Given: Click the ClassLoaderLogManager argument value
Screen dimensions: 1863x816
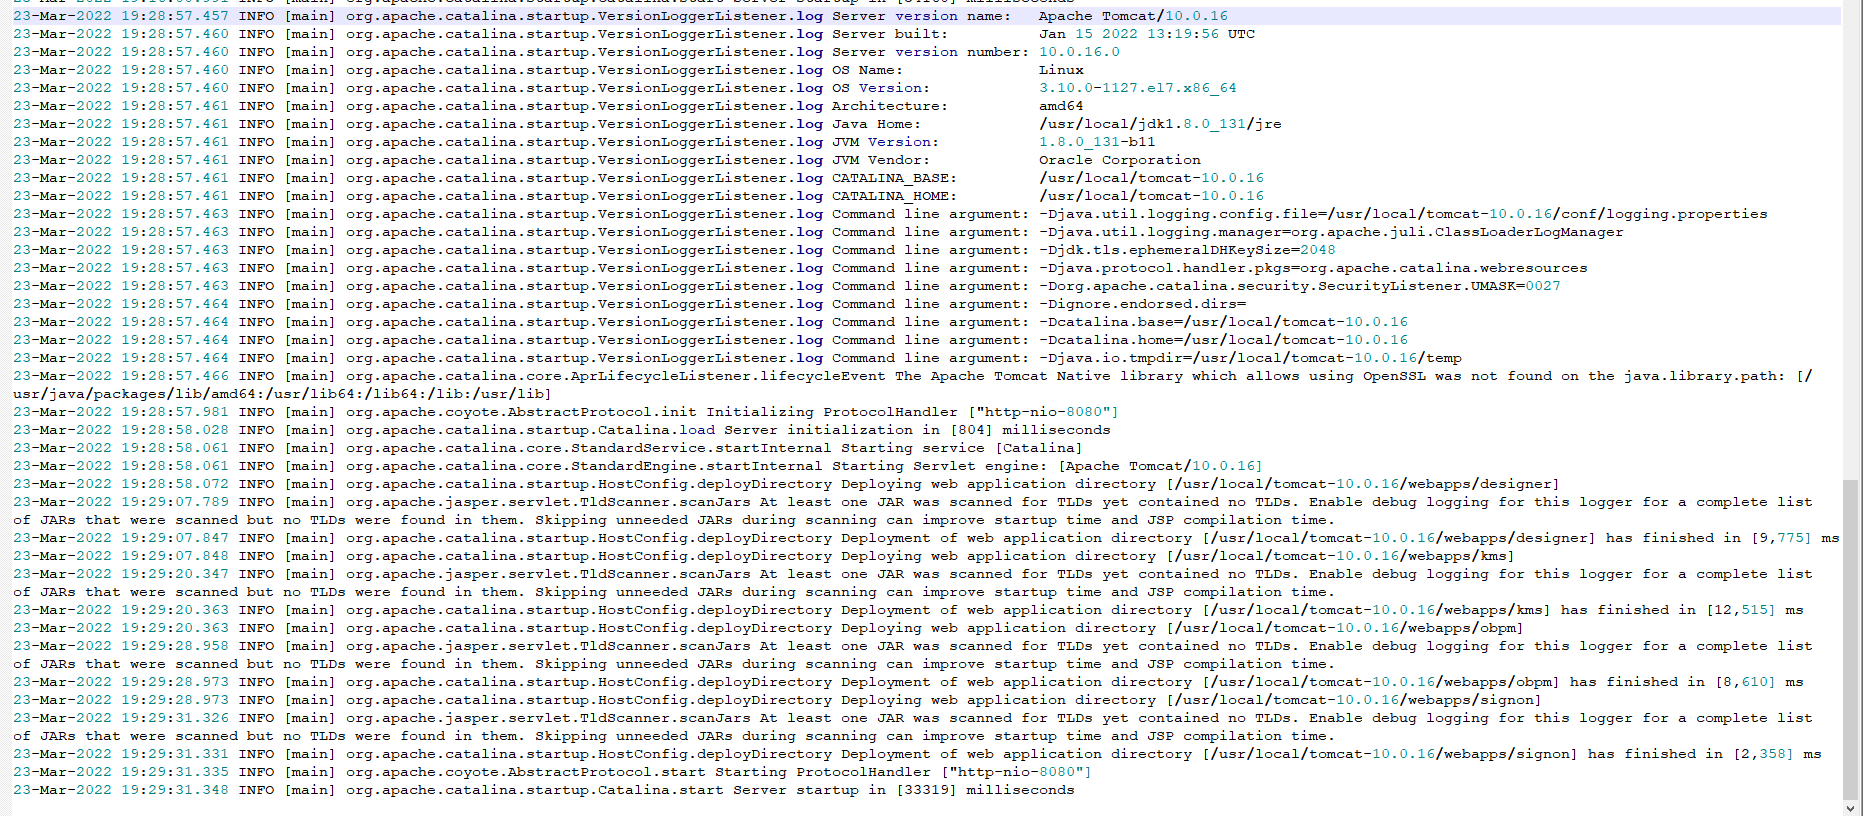Looking at the screenshot, I should [1331, 232].
